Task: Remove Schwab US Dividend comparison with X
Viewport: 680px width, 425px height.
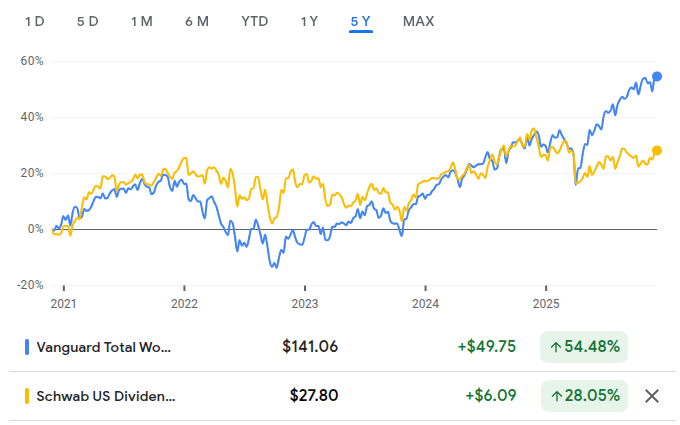Action: 652,396
